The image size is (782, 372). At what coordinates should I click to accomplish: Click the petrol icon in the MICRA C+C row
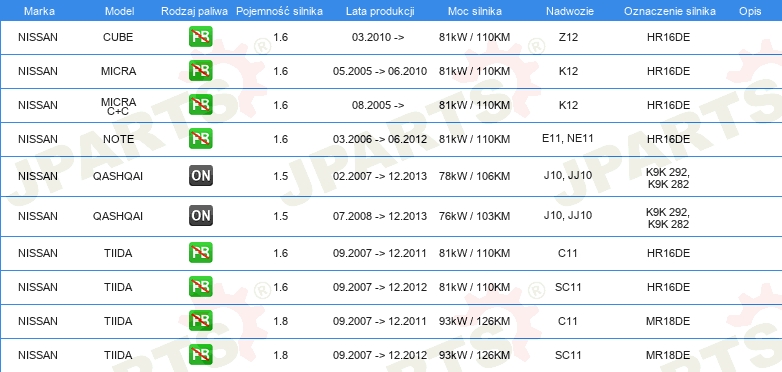(x=200, y=105)
